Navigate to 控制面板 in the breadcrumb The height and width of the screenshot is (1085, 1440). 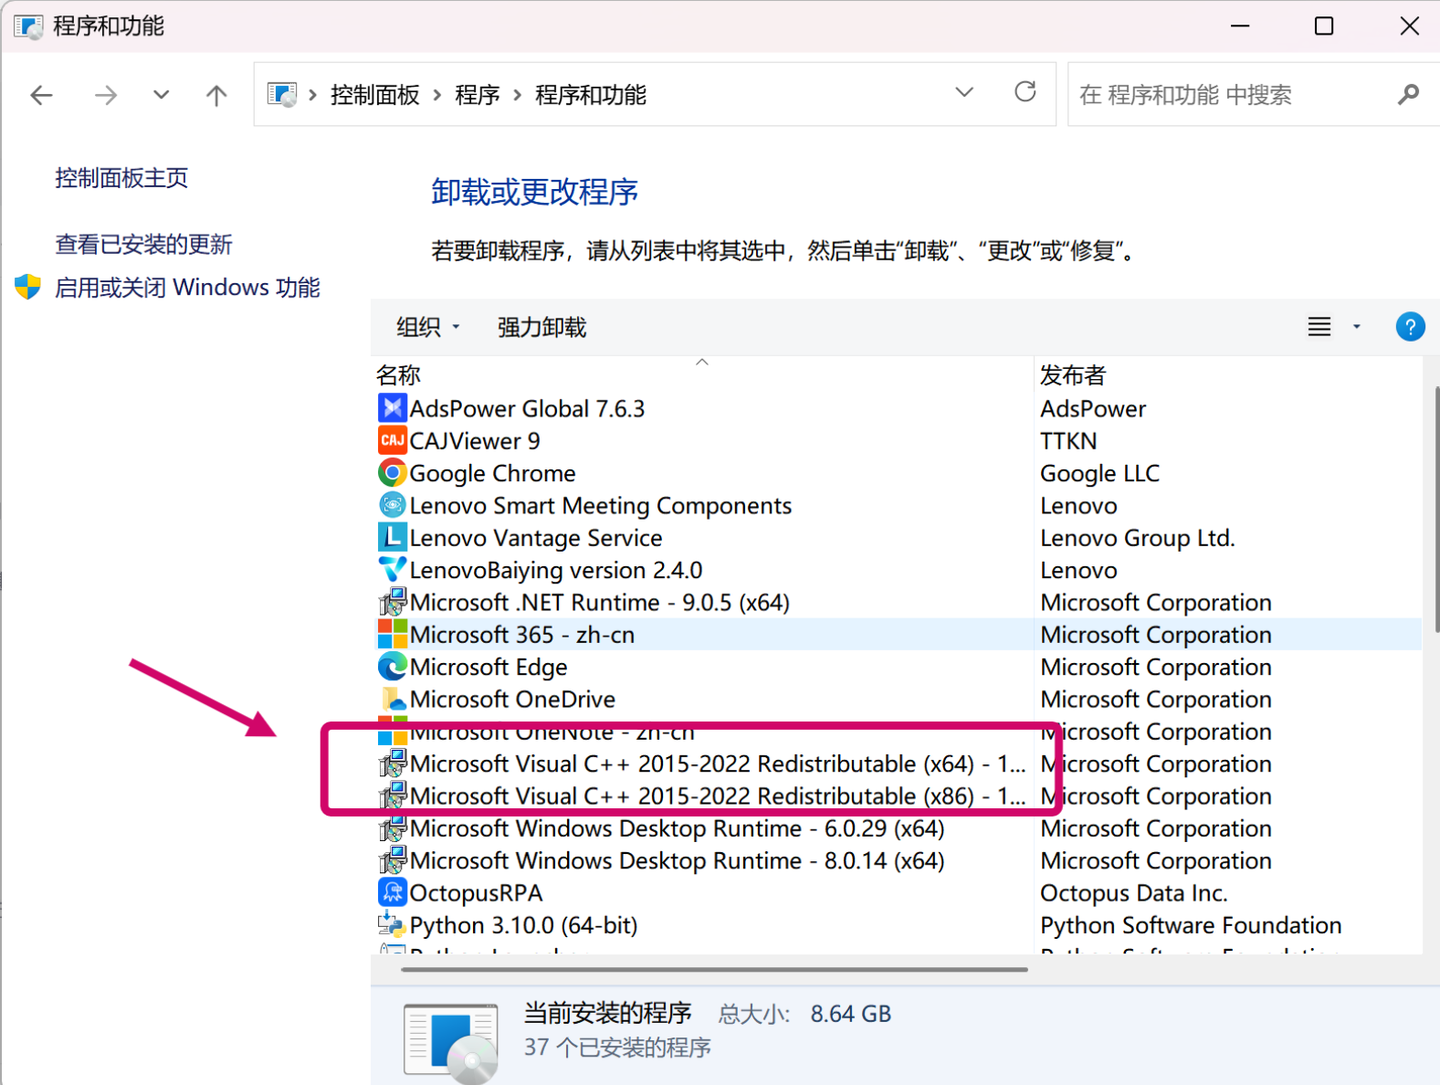click(x=374, y=94)
